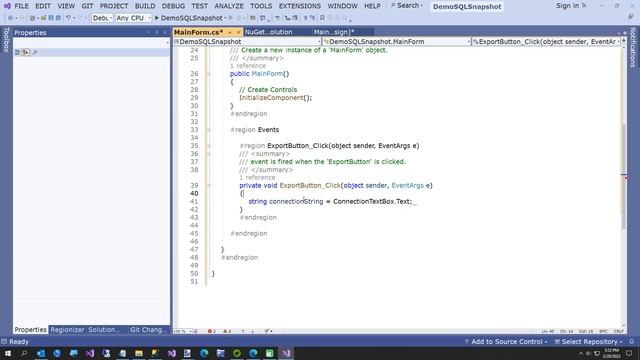Click Add to Source Control
The width and height of the screenshot is (640, 360).
click(x=506, y=342)
